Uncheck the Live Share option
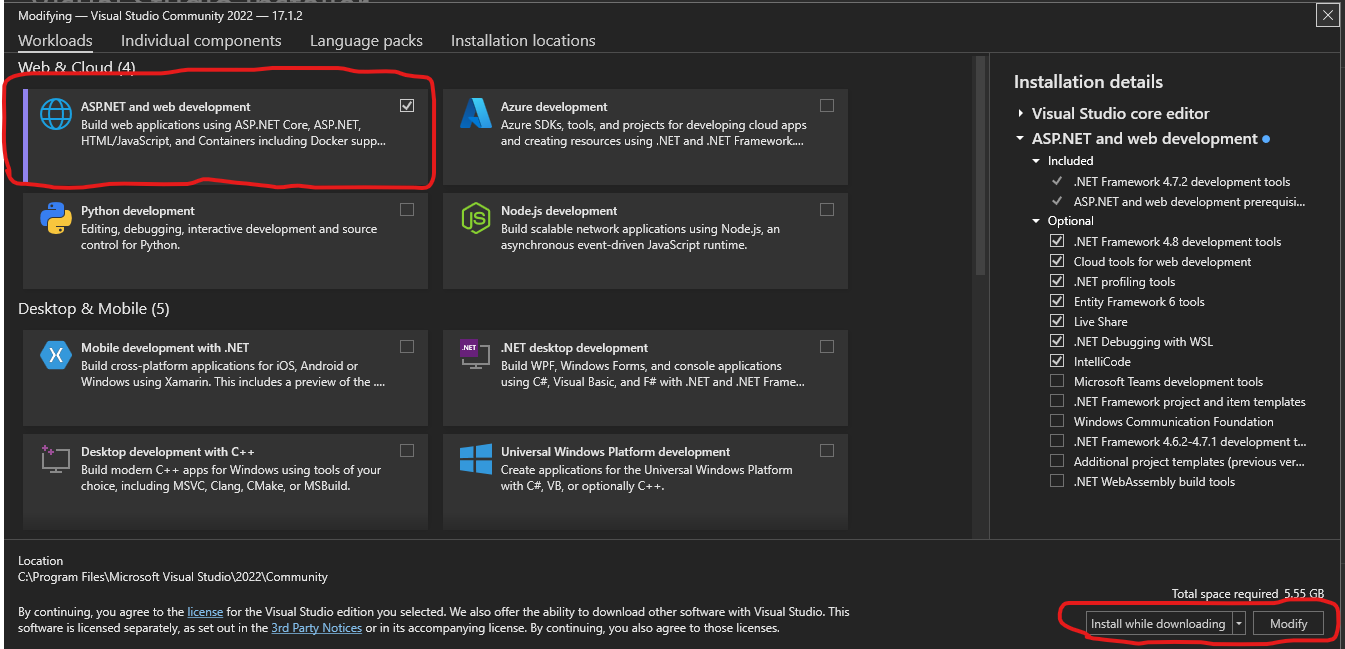Image resolution: width=1345 pixels, height=649 pixels. tap(1057, 321)
